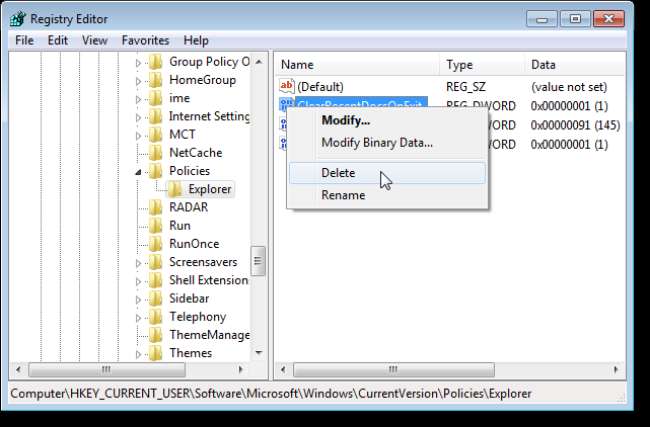
Task: Select the ThemeManager folder icon
Action: pyautogui.click(x=156, y=335)
